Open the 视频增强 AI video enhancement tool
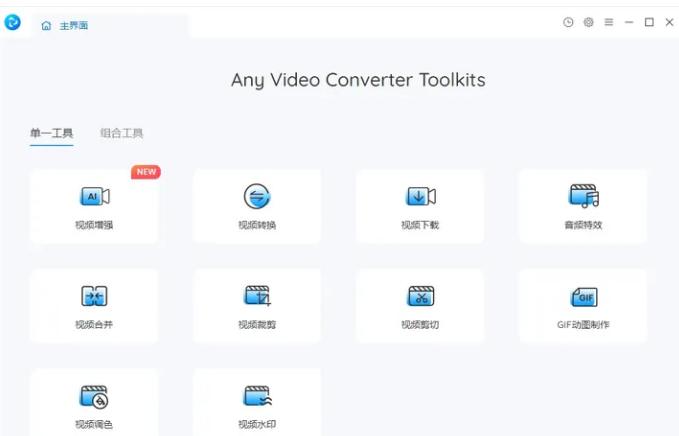This screenshot has width=679, height=436. pyautogui.click(x=94, y=206)
